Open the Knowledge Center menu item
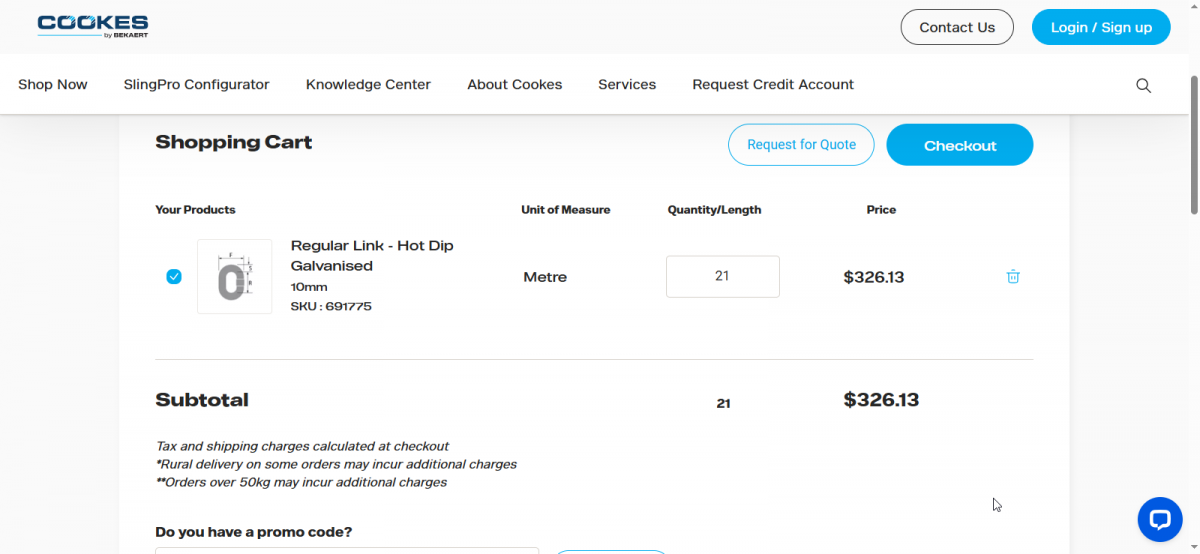Screen dimensions: 1200x554 [368, 85]
